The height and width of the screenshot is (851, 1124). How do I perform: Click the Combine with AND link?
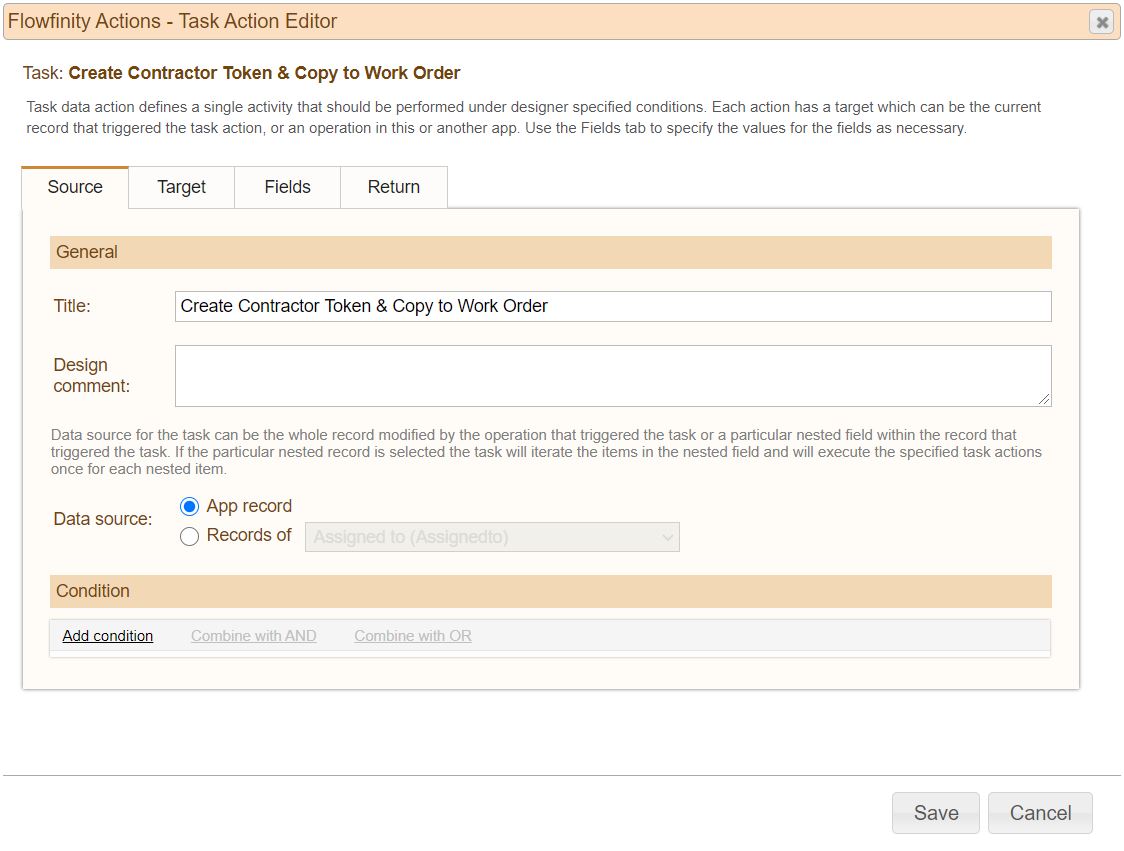(x=254, y=636)
